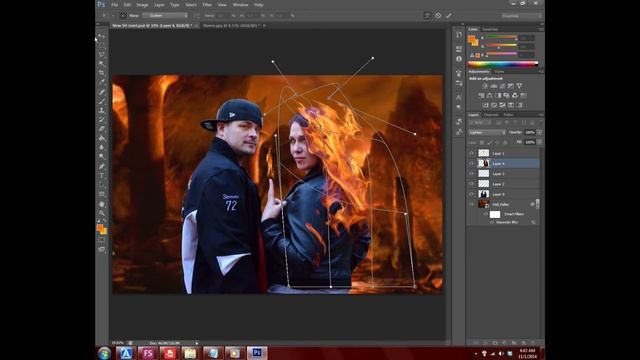This screenshot has height=360, width=640.
Task: Open the Edit menu
Action: coord(127,4)
